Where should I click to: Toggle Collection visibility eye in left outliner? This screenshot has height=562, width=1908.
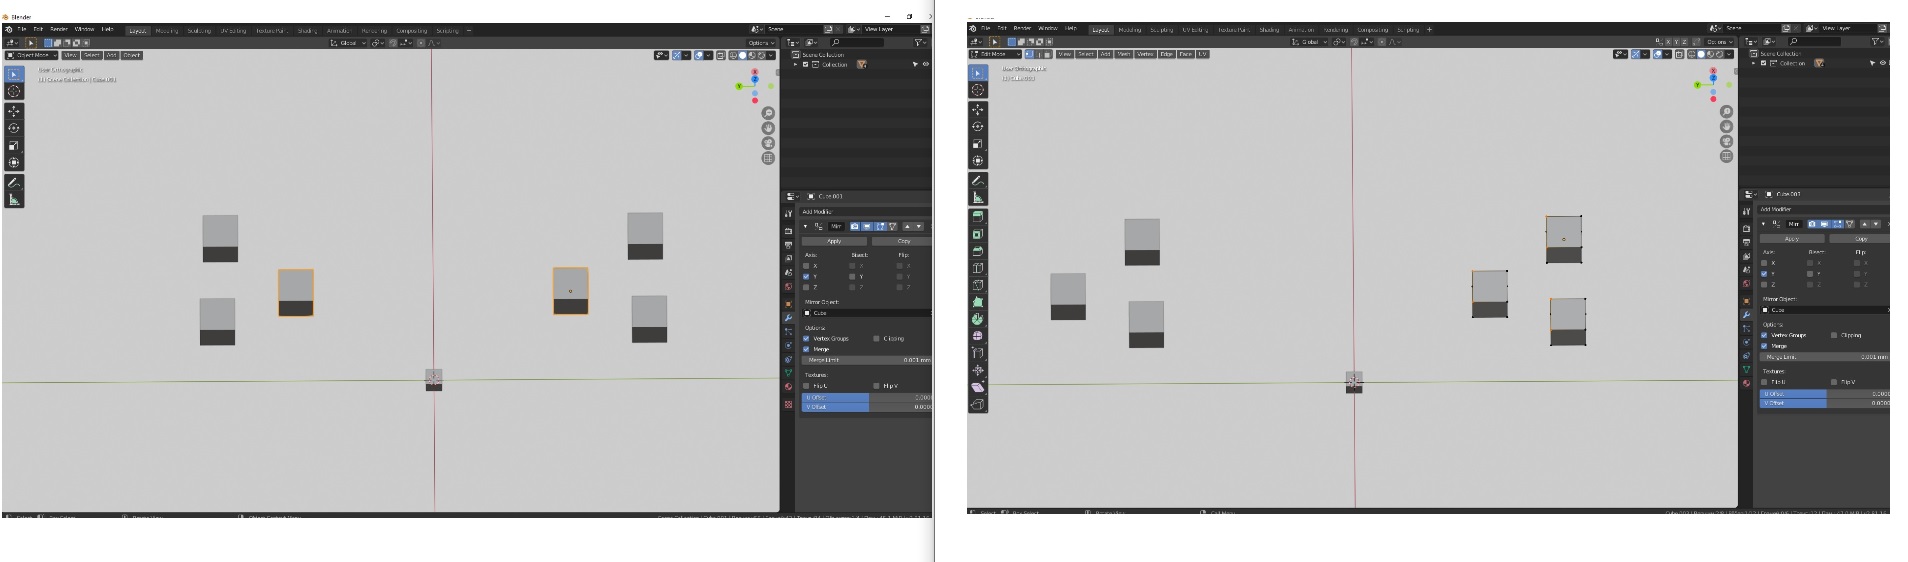(925, 64)
